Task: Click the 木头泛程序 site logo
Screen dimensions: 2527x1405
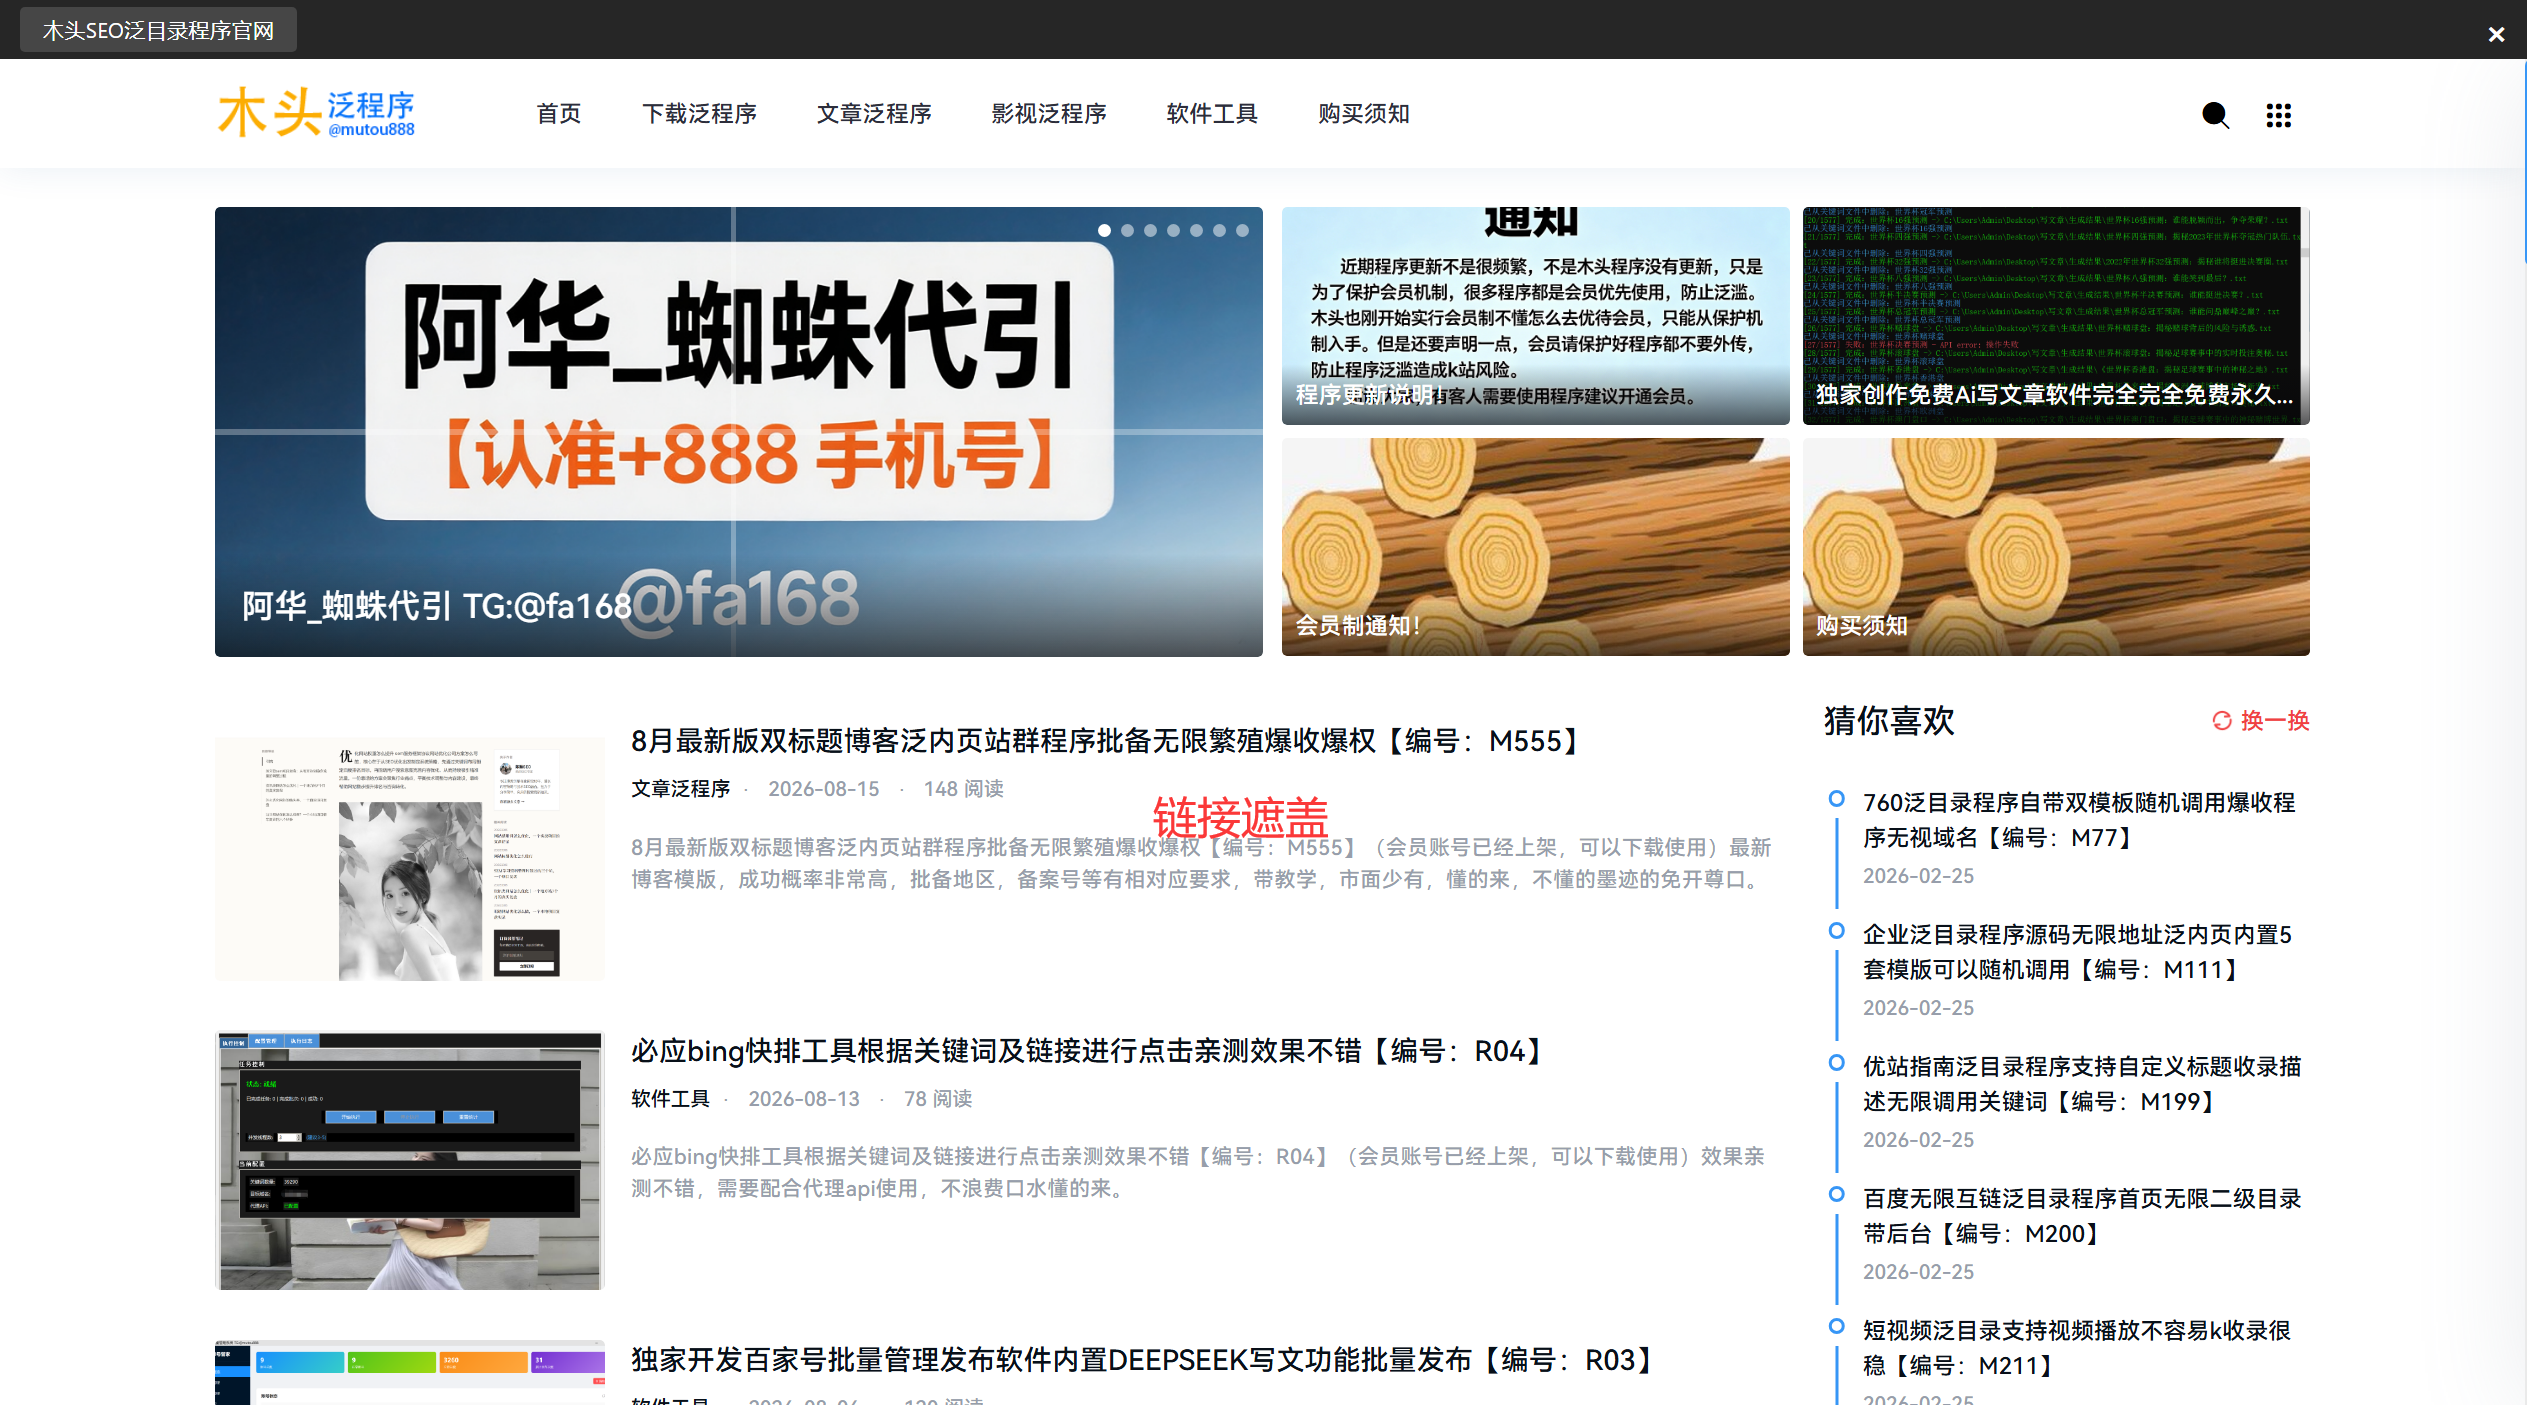Action: click(316, 112)
